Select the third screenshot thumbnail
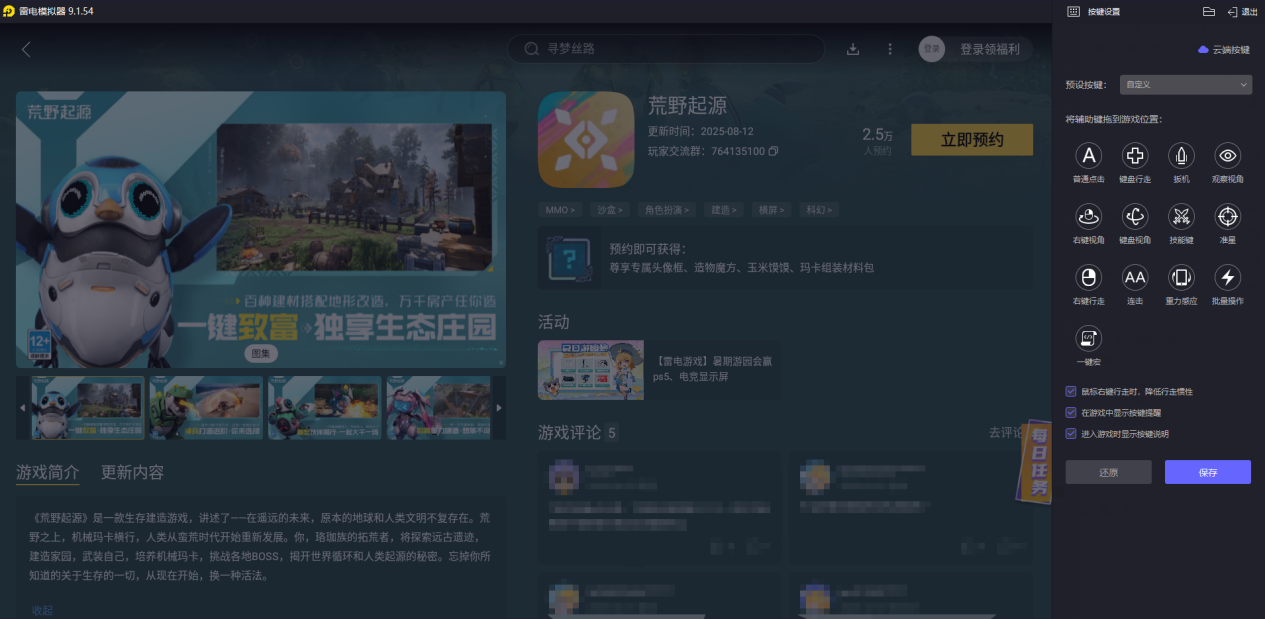Viewport: 1265px width, 619px height. click(324, 408)
